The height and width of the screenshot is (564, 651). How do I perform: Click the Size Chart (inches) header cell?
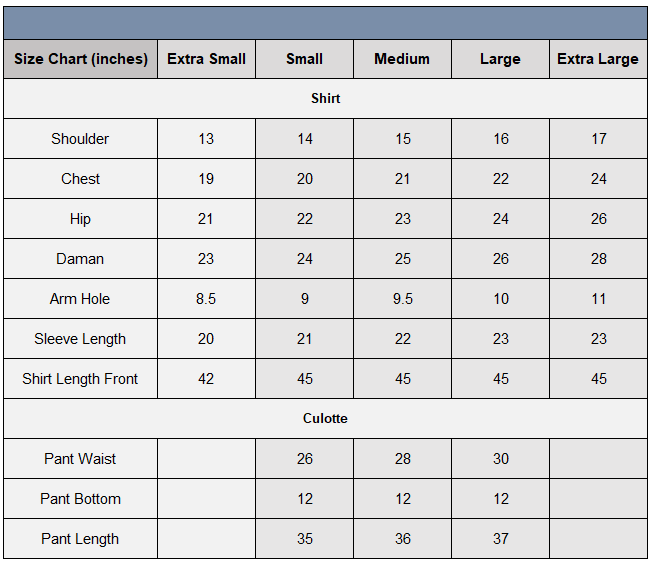[80, 59]
